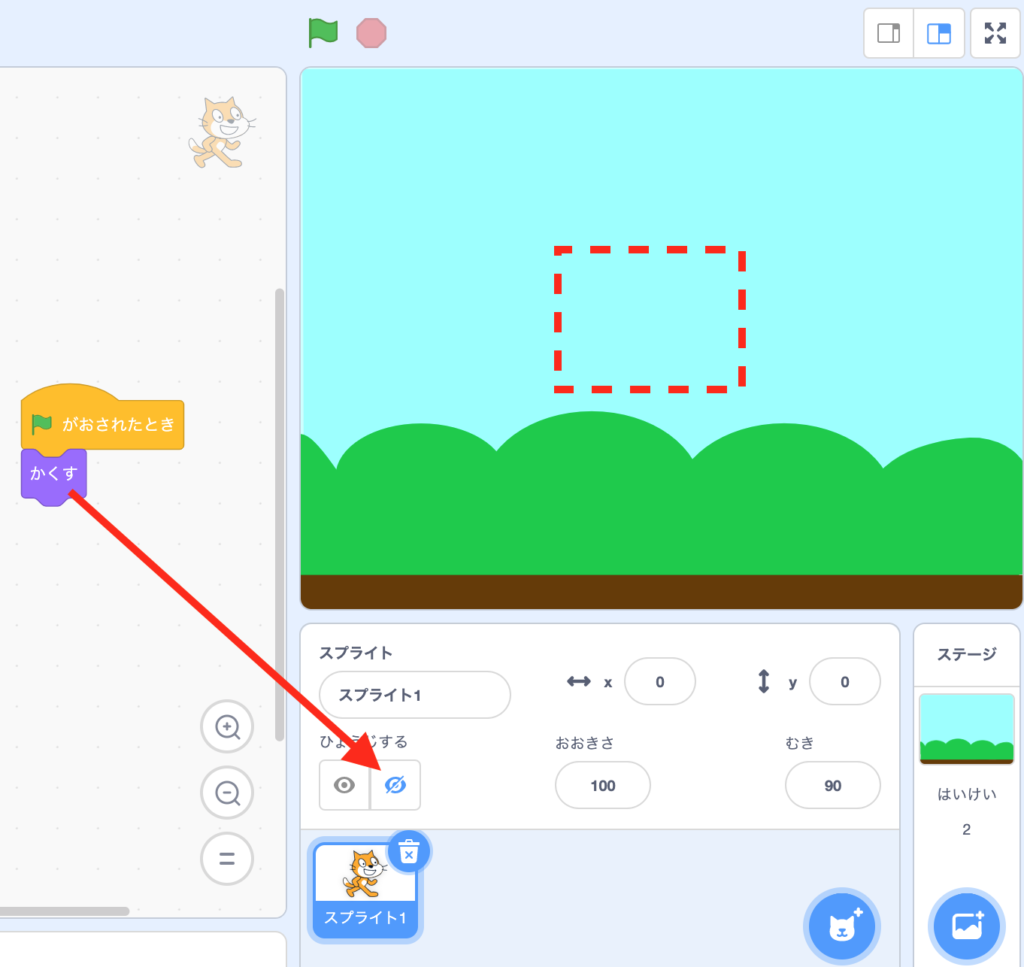Click the x position field

click(x=659, y=682)
